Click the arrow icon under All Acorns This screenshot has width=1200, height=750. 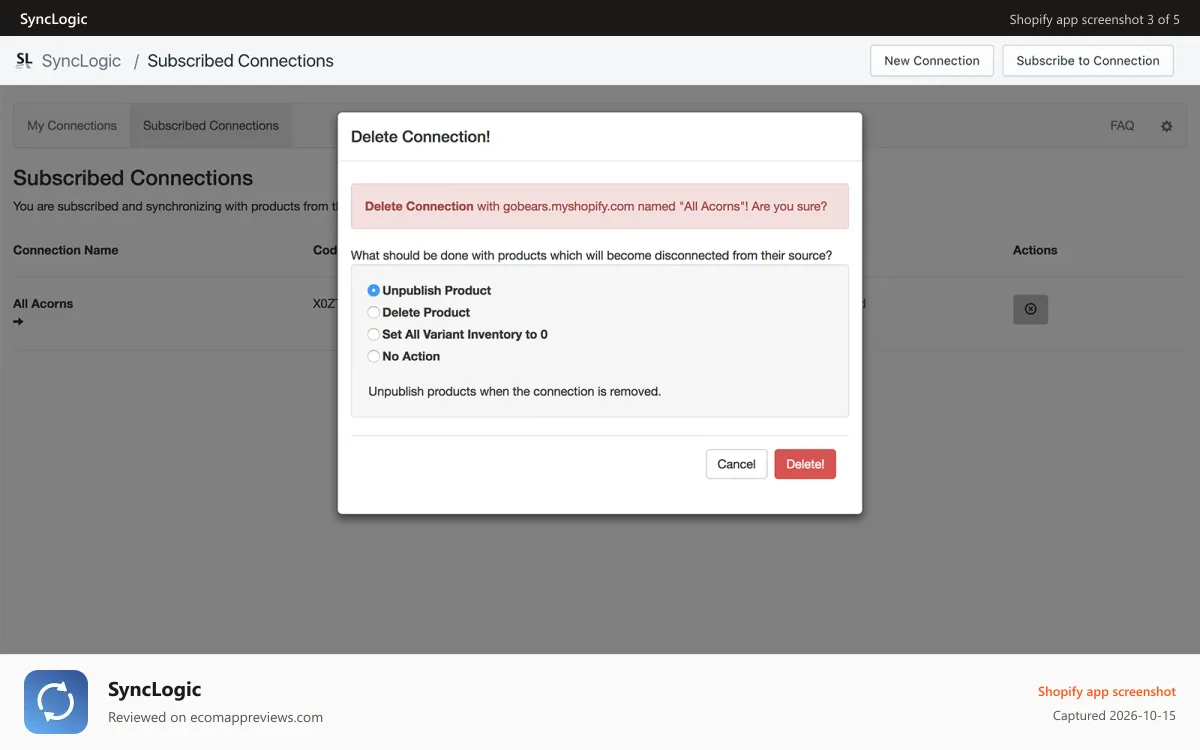click(18, 322)
